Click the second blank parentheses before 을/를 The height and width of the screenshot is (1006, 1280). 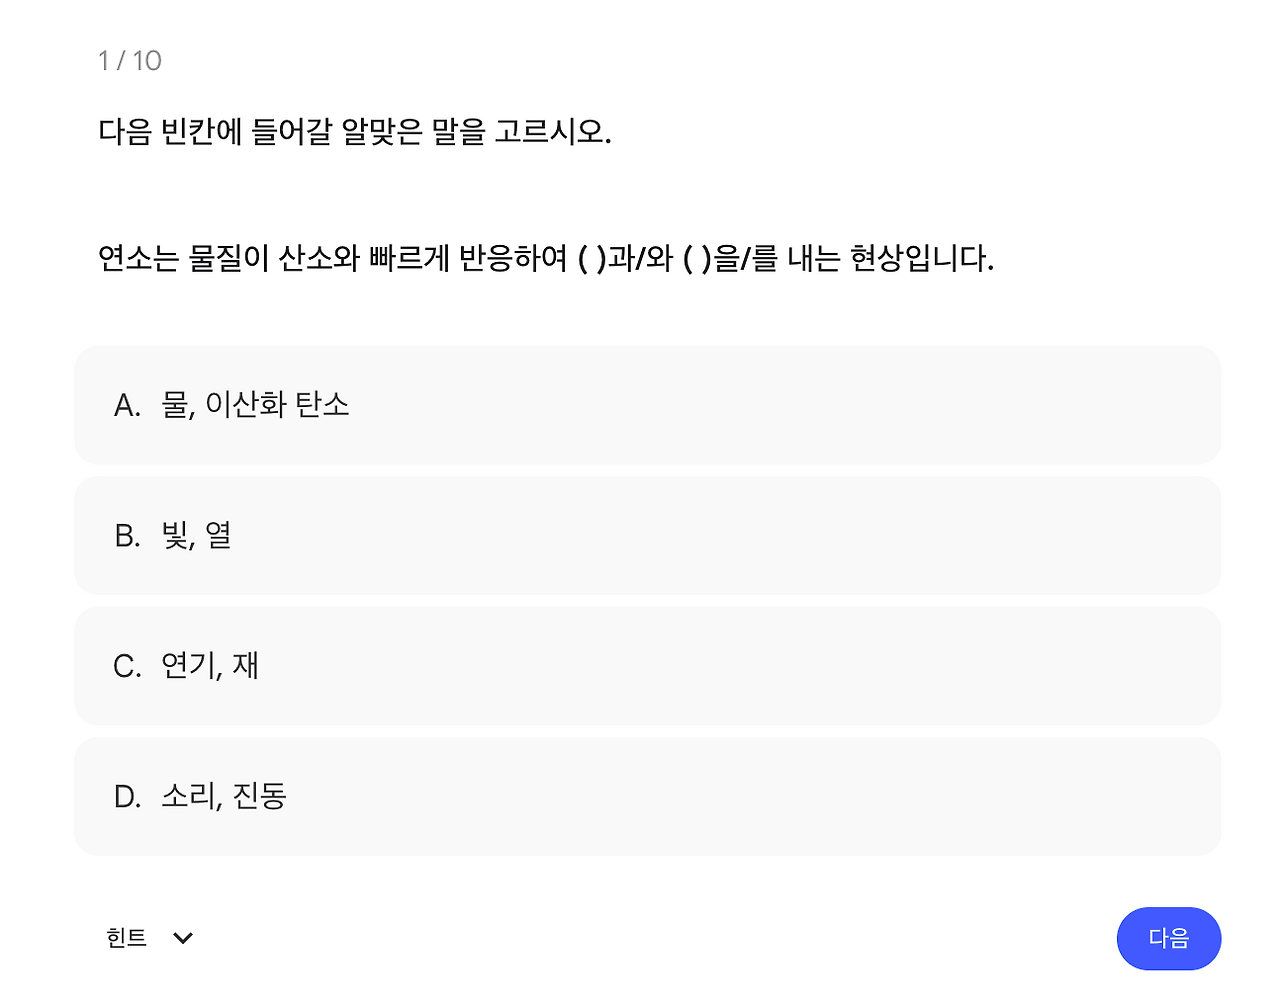click(x=697, y=259)
